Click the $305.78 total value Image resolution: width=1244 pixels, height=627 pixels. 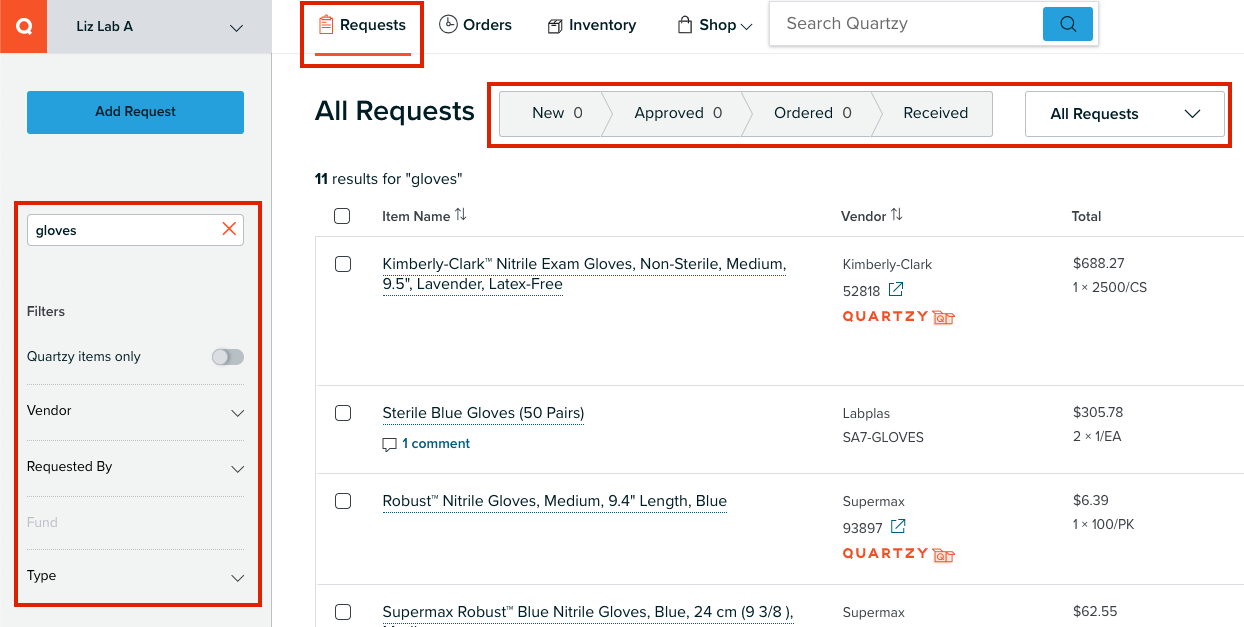[x=1098, y=412]
